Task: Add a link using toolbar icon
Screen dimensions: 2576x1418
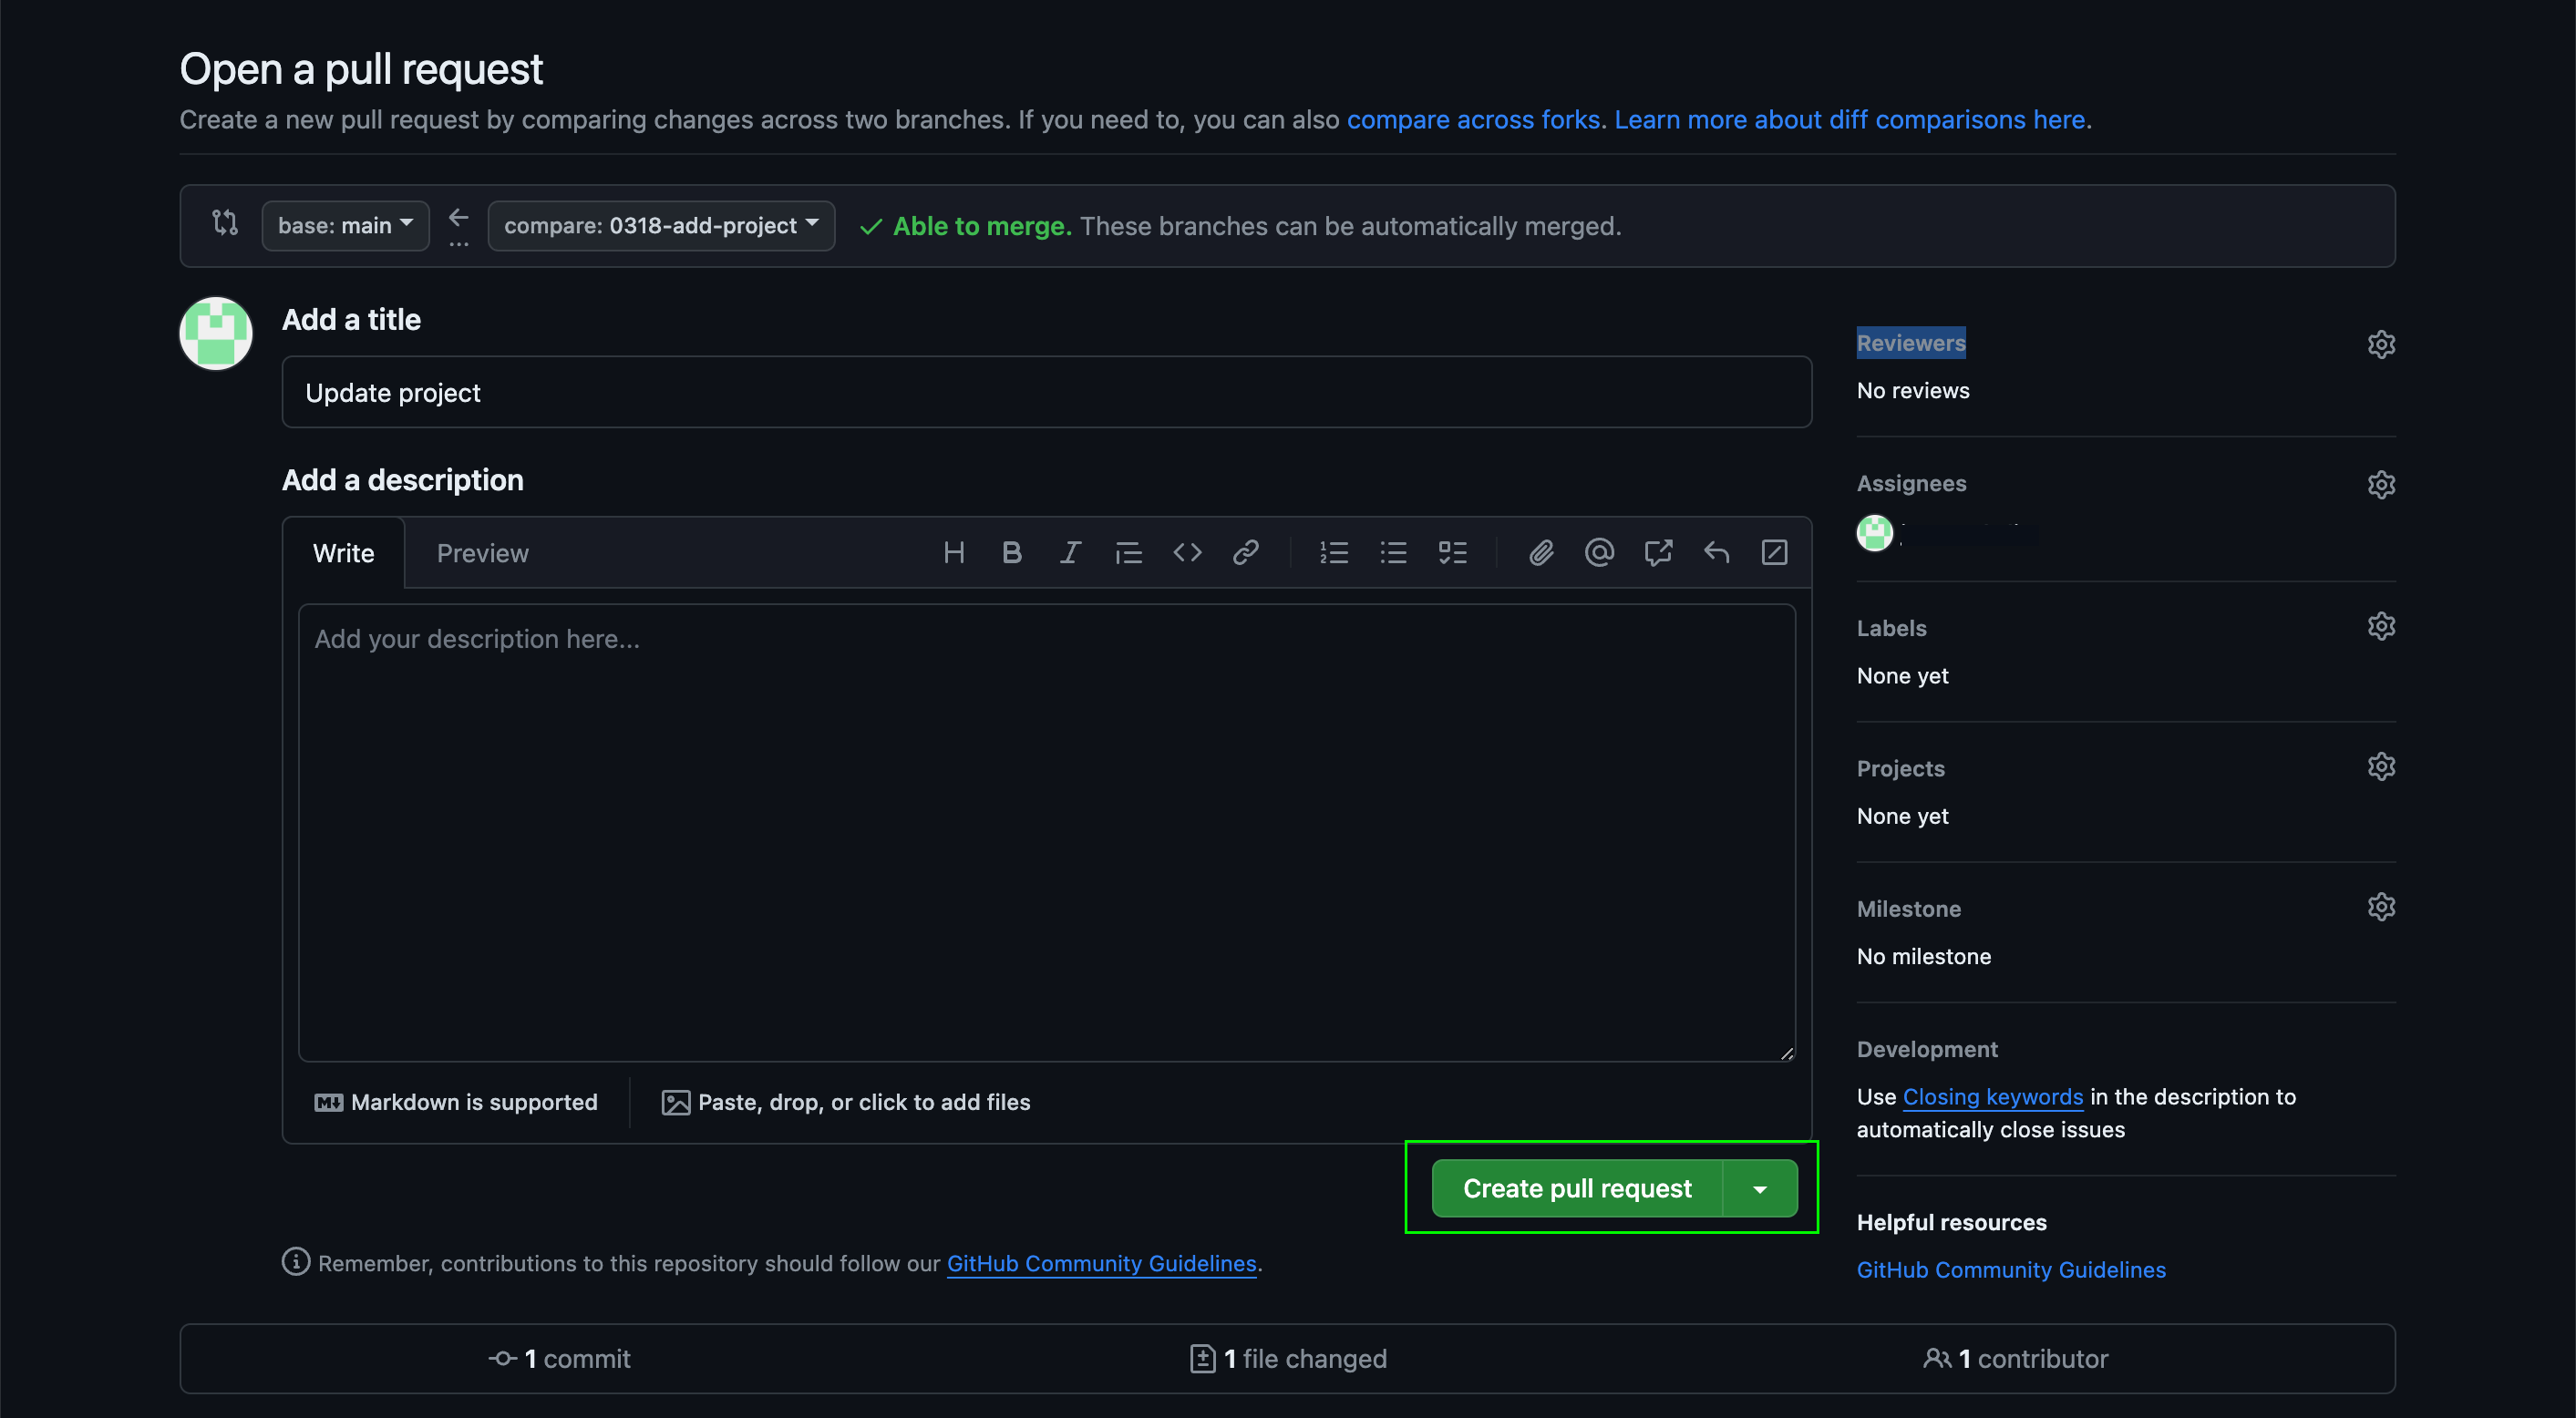Action: click(x=1245, y=553)
